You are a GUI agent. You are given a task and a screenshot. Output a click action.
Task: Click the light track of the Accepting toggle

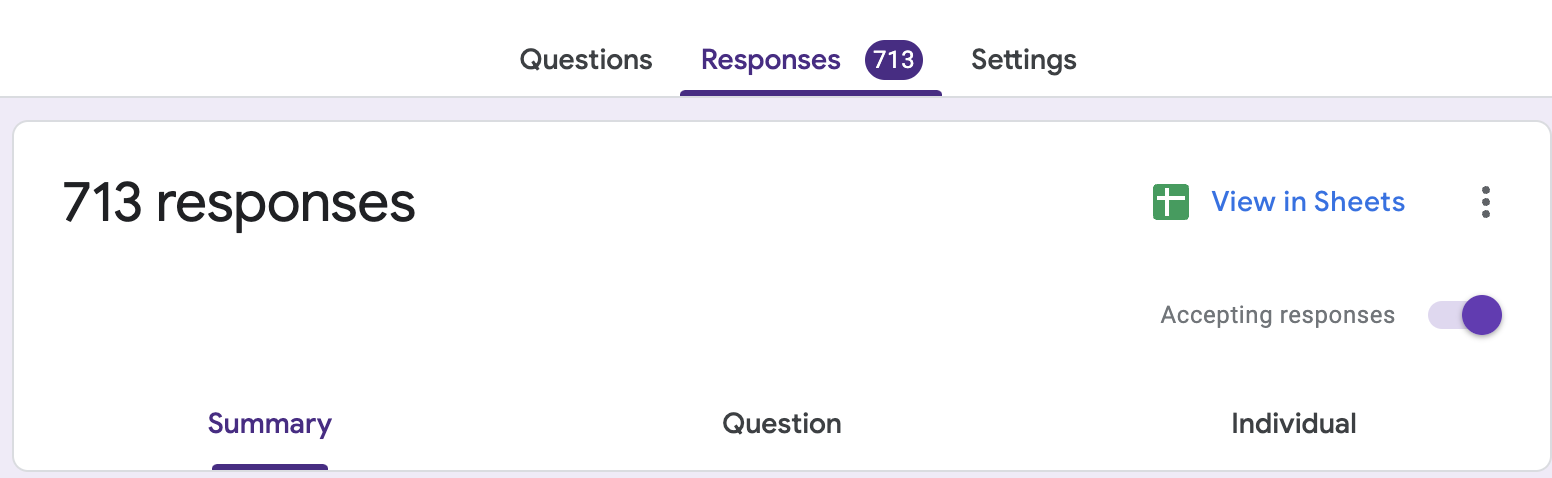click(1444, 316)
